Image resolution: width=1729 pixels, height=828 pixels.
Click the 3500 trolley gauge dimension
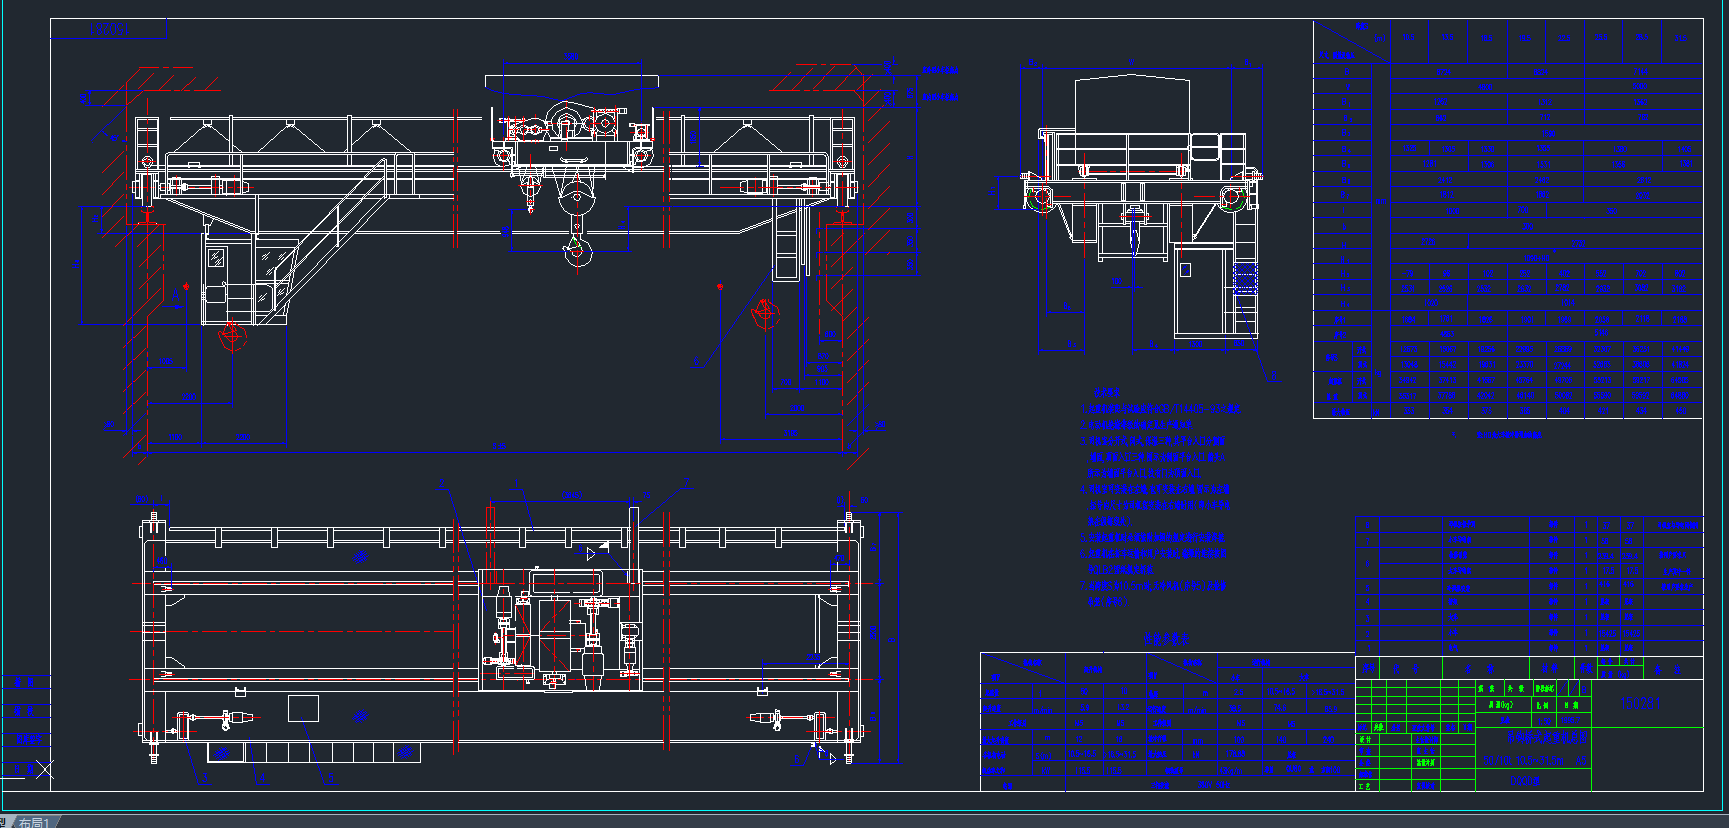point(571,58)
